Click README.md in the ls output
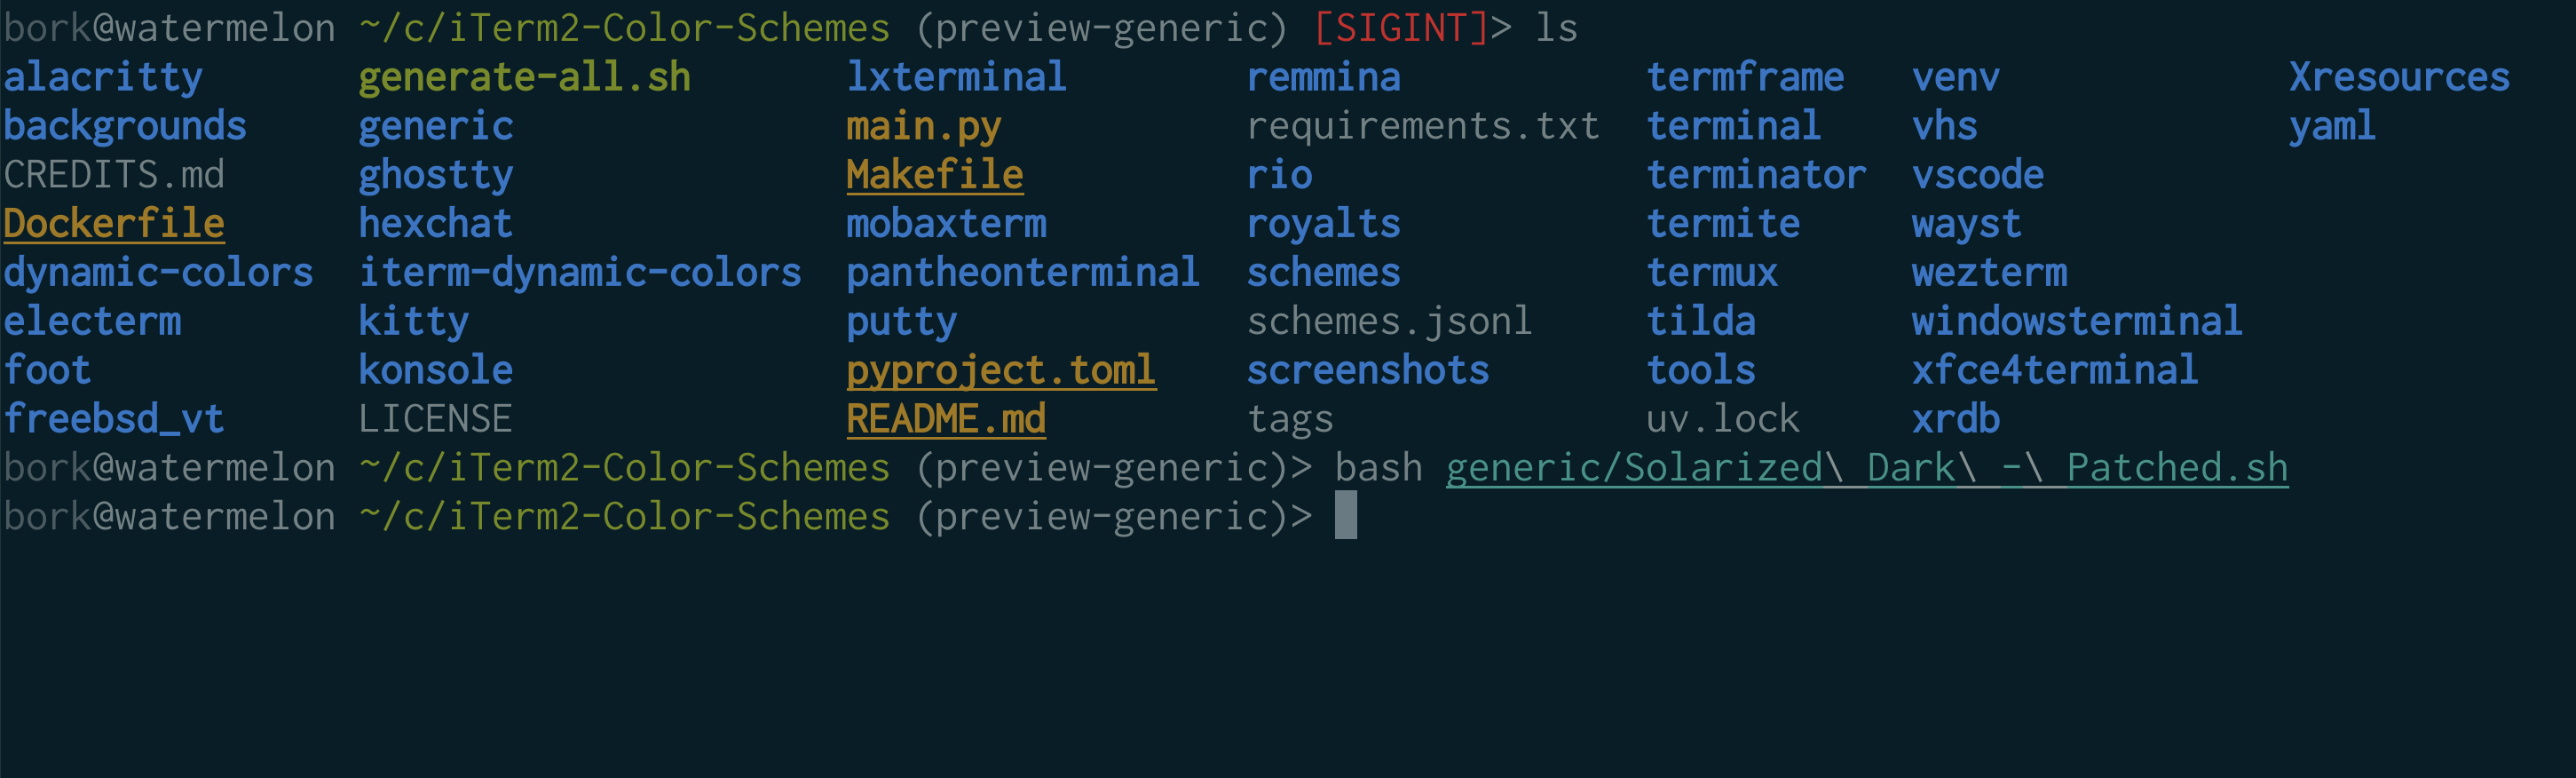 946,418
